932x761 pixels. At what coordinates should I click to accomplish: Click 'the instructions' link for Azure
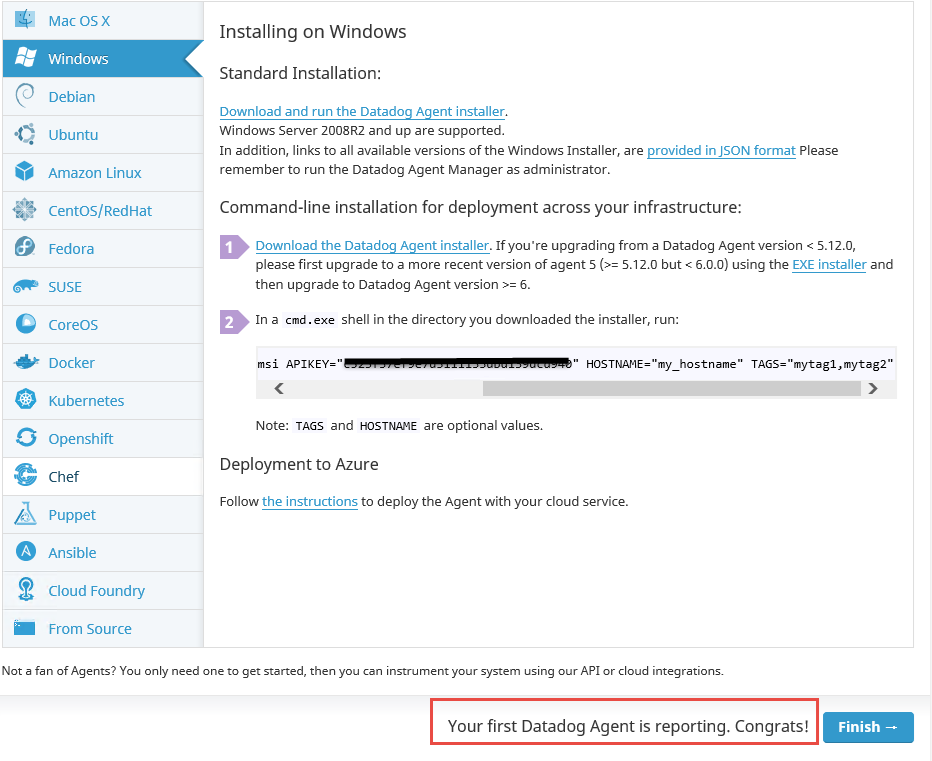coord(310,502)
